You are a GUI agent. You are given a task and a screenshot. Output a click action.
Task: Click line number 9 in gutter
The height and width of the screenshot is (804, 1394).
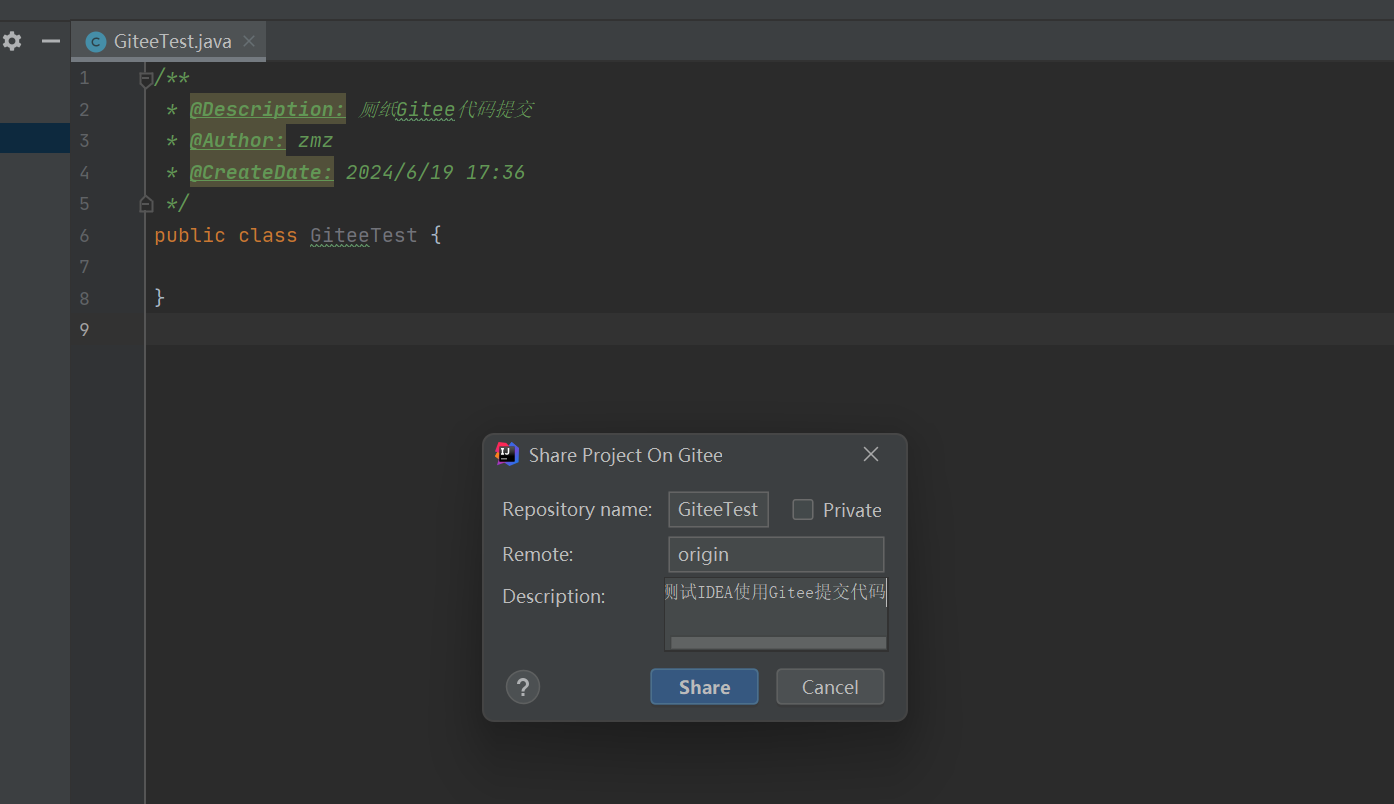tap(84, 329)
